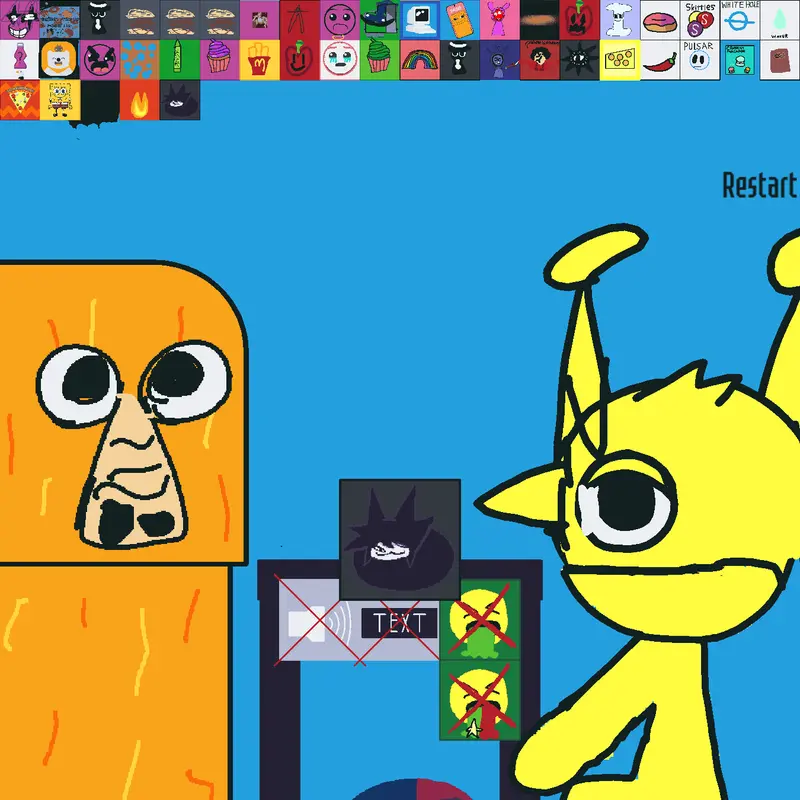Pick the SpongeBob tile
Screen dimensions: 800x800
pyautogui.click(x=60, y=100)
